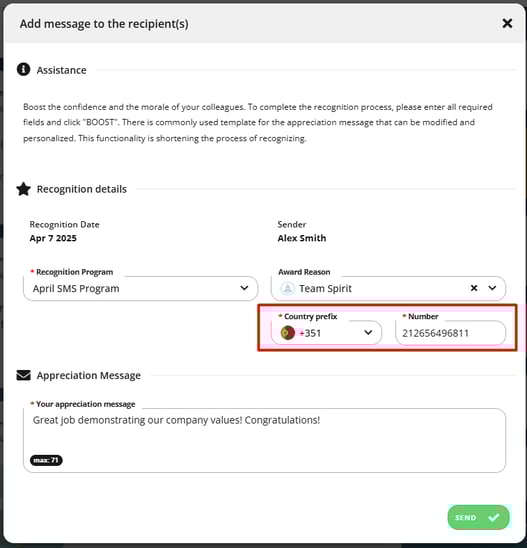The width and height of the screenshot is (527, 548).
Task: Click the Portugal flag icon
Action: pyautogui.click(x=288, y=333)
